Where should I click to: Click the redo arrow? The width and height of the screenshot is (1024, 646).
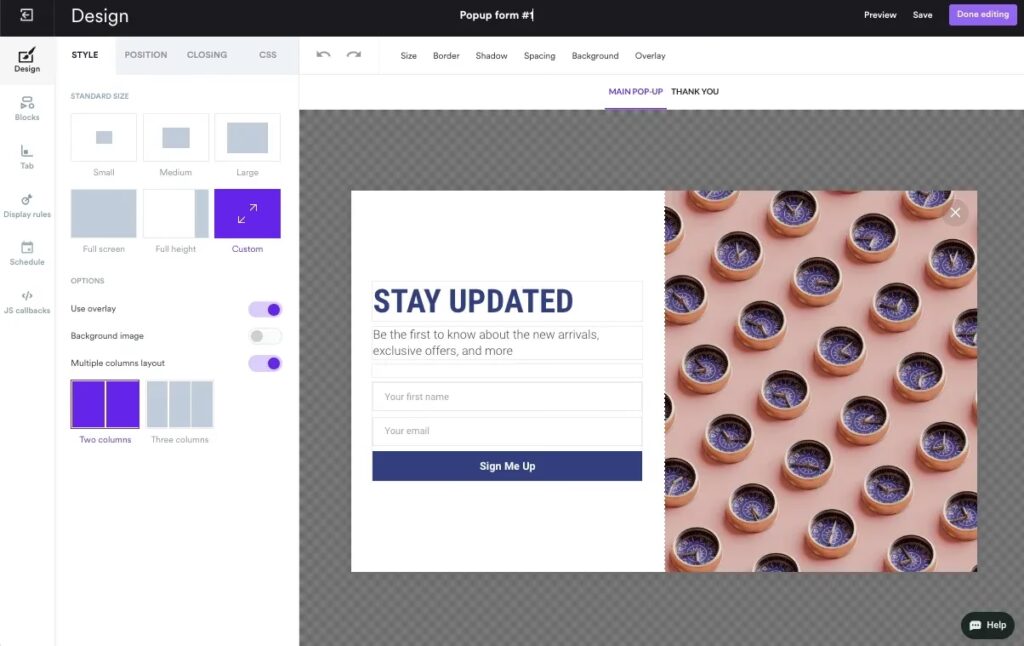click(353, 55)
